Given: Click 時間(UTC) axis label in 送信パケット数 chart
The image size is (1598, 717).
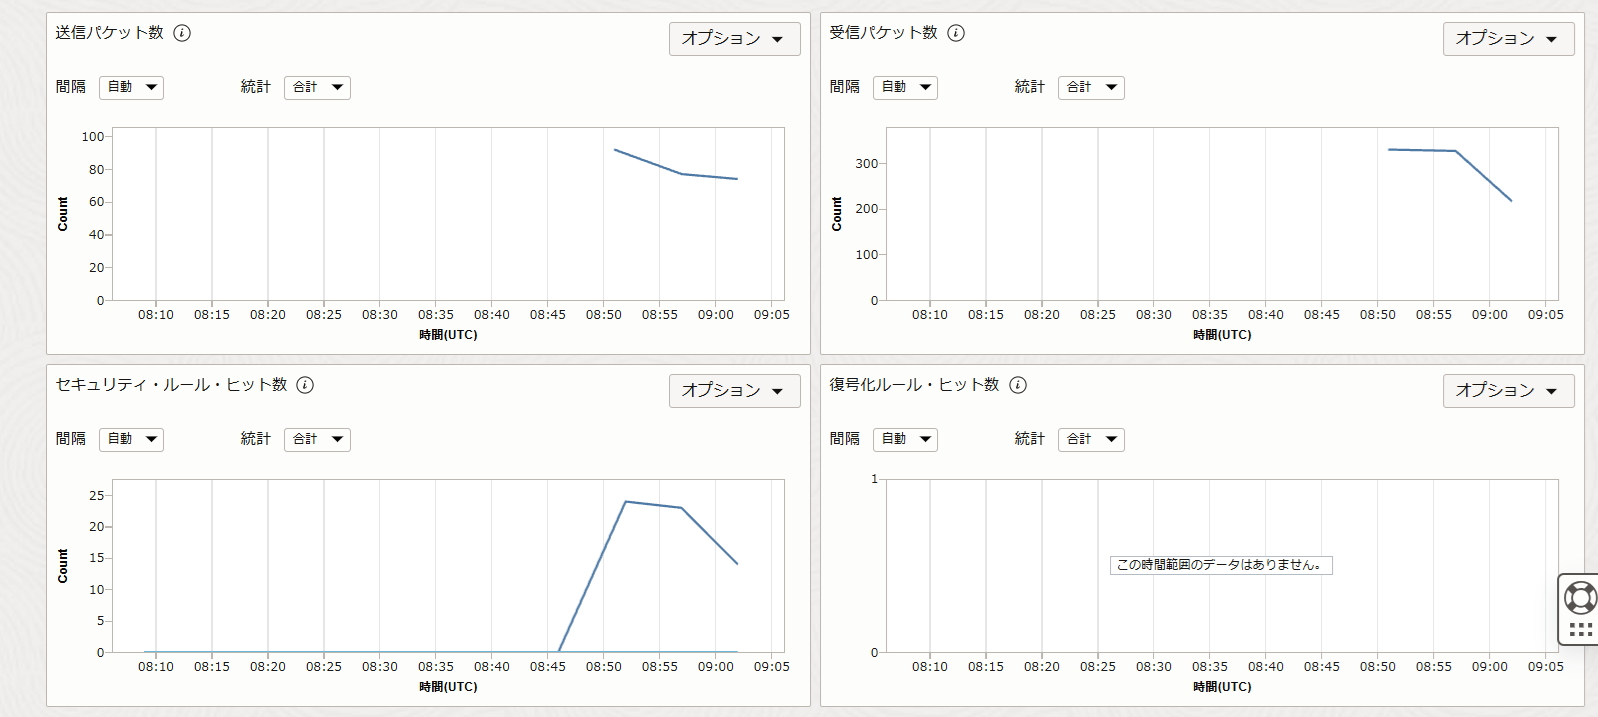Looking at the screenshot, I should [x=448, y=335].
